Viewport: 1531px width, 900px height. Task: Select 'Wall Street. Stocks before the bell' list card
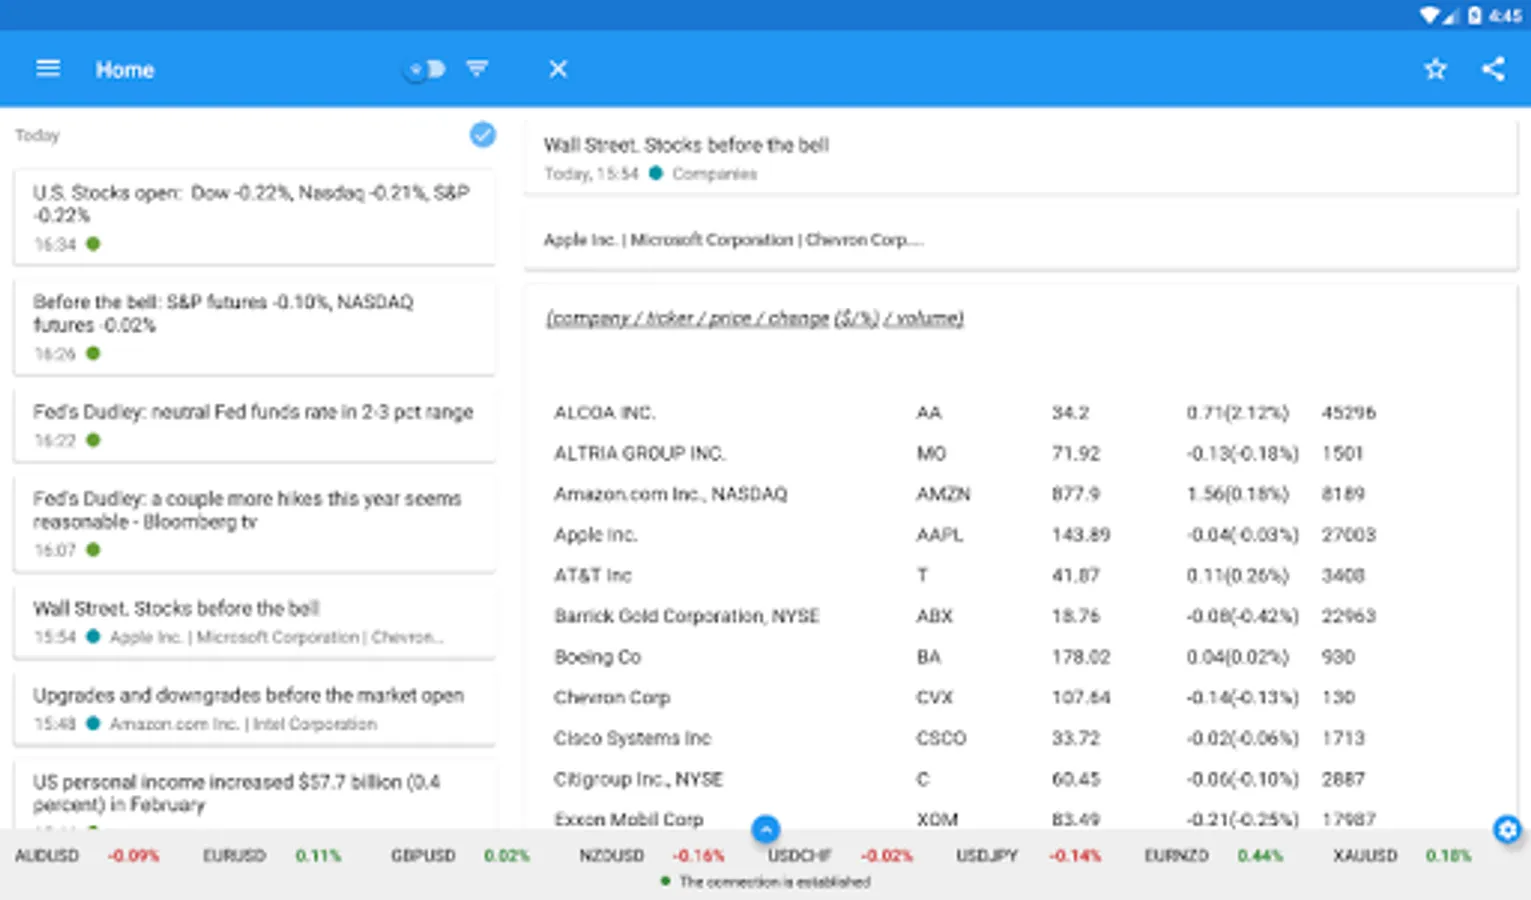click(254, 621)
